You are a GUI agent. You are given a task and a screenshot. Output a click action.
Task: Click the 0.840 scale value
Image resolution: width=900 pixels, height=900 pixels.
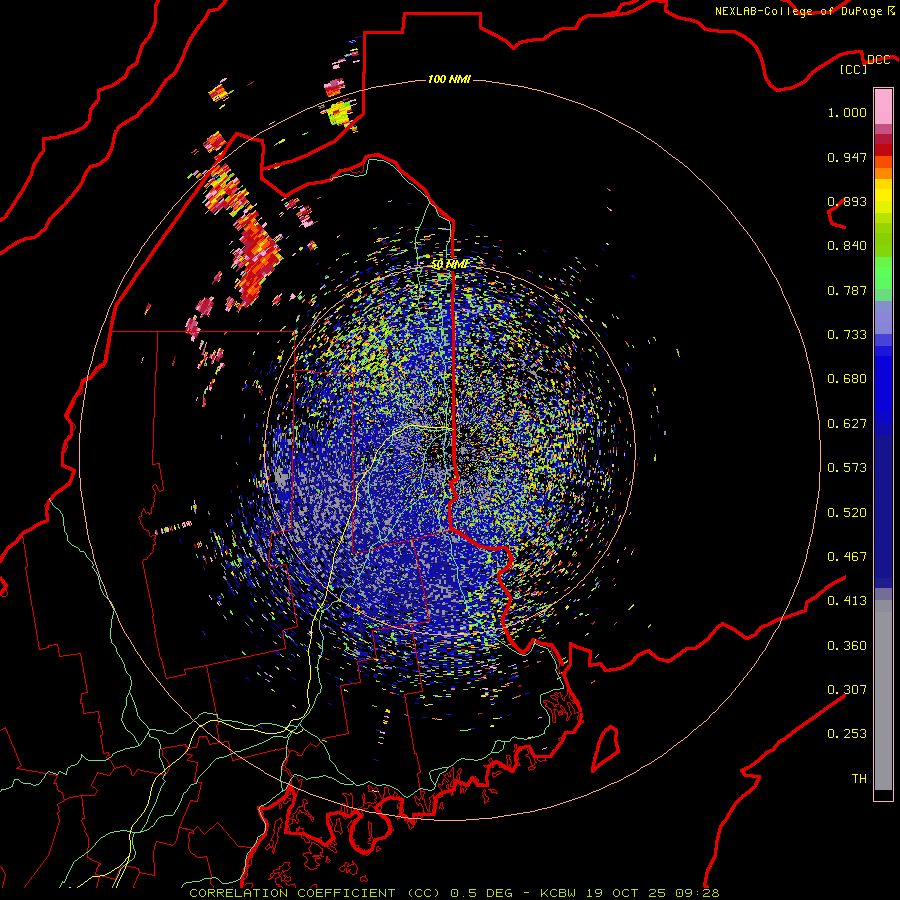(847, 246)
